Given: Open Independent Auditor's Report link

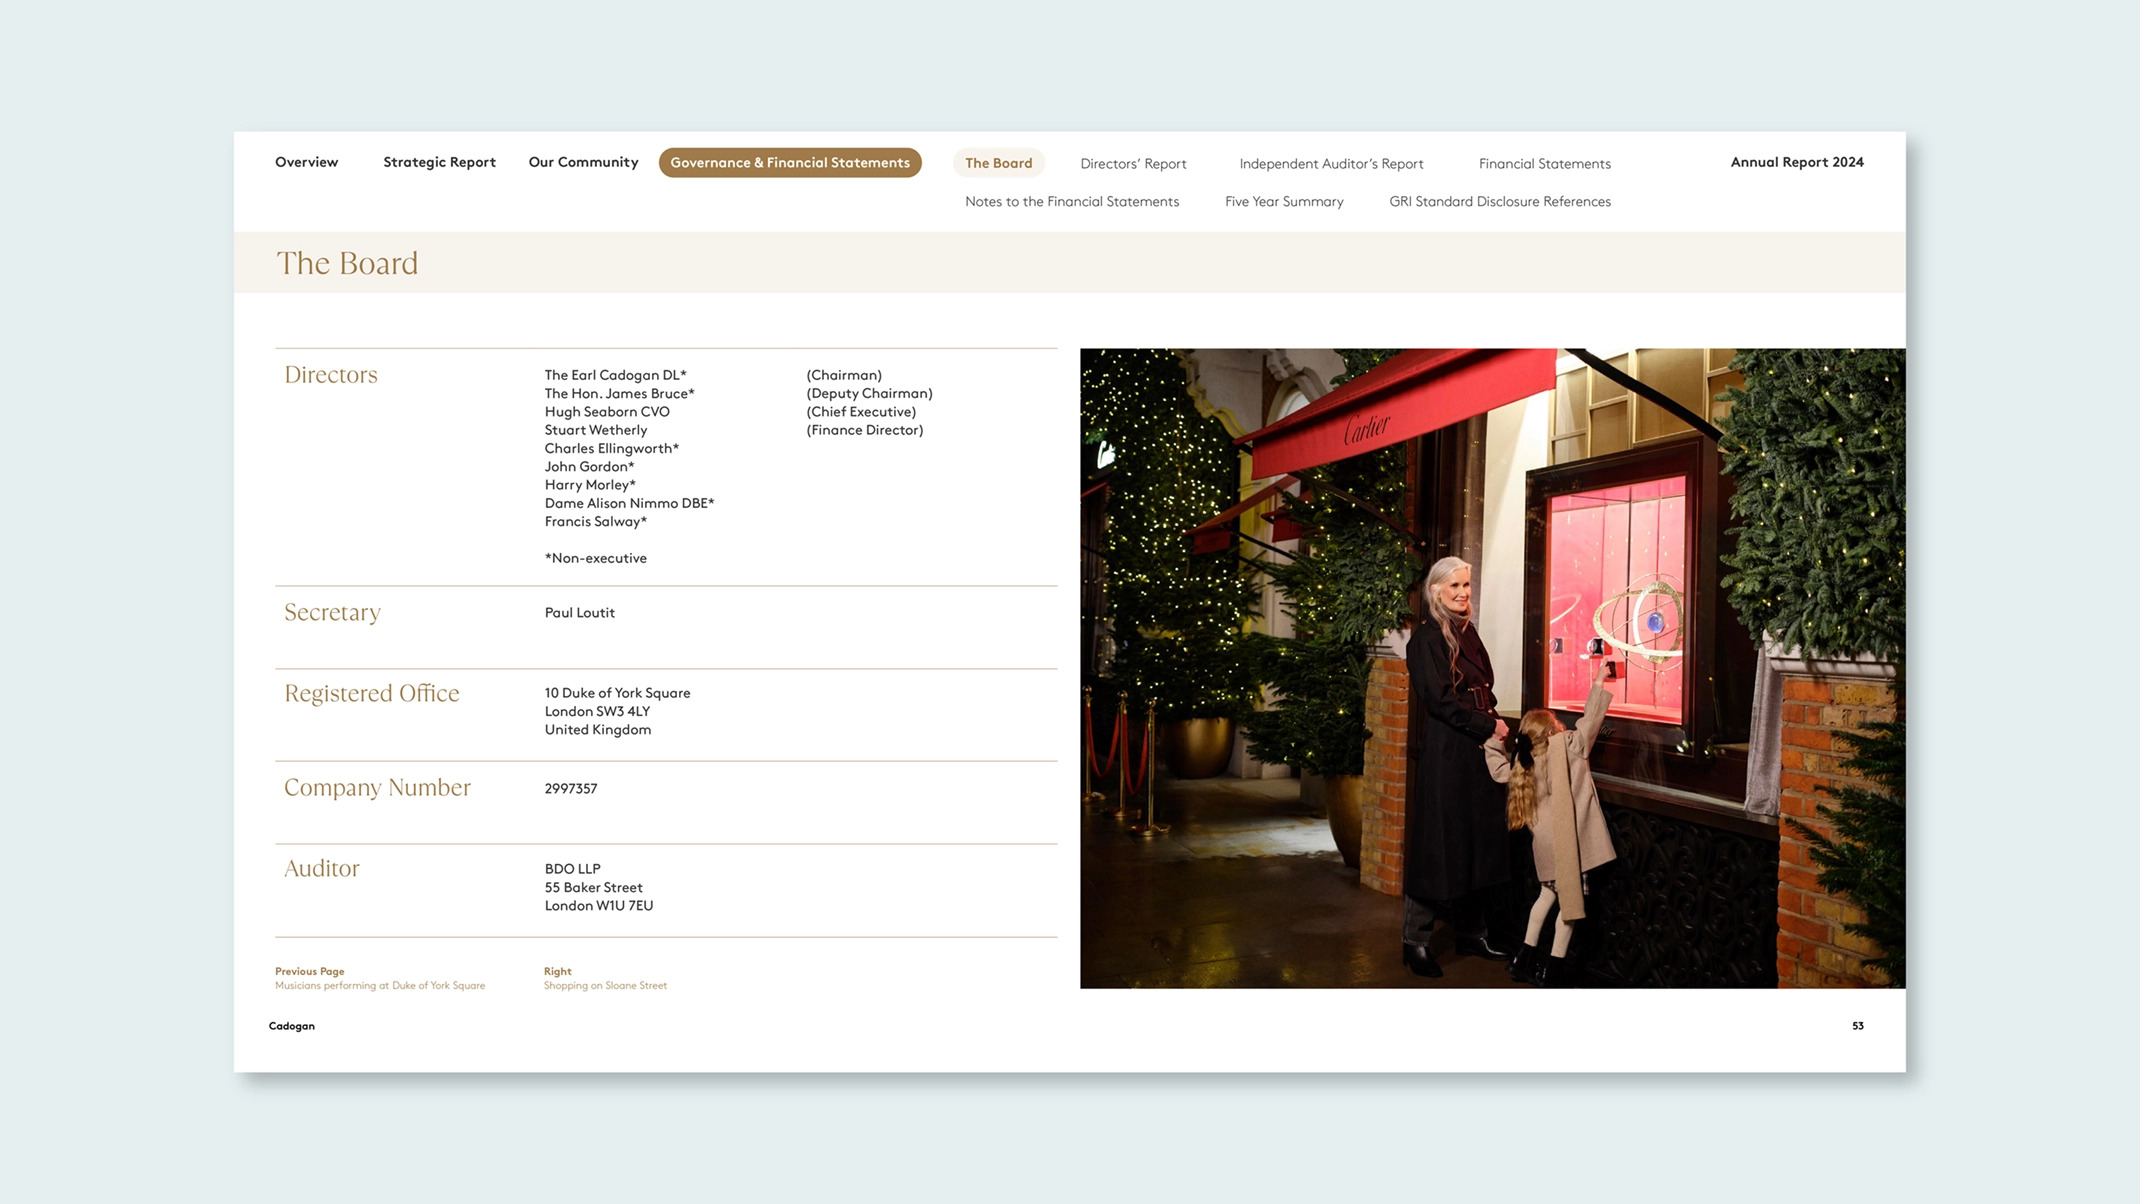Looking at the screenshot, I should 1331,164.
